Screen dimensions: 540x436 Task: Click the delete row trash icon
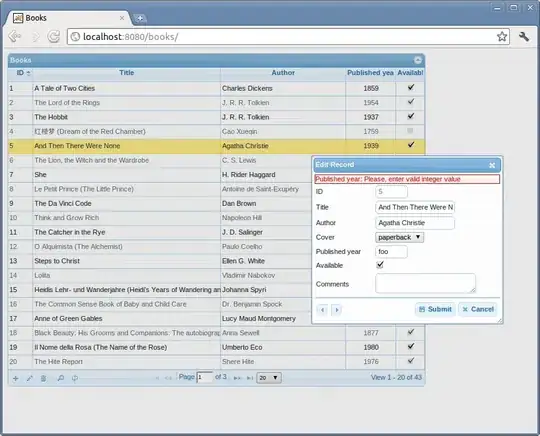[43, 378]
